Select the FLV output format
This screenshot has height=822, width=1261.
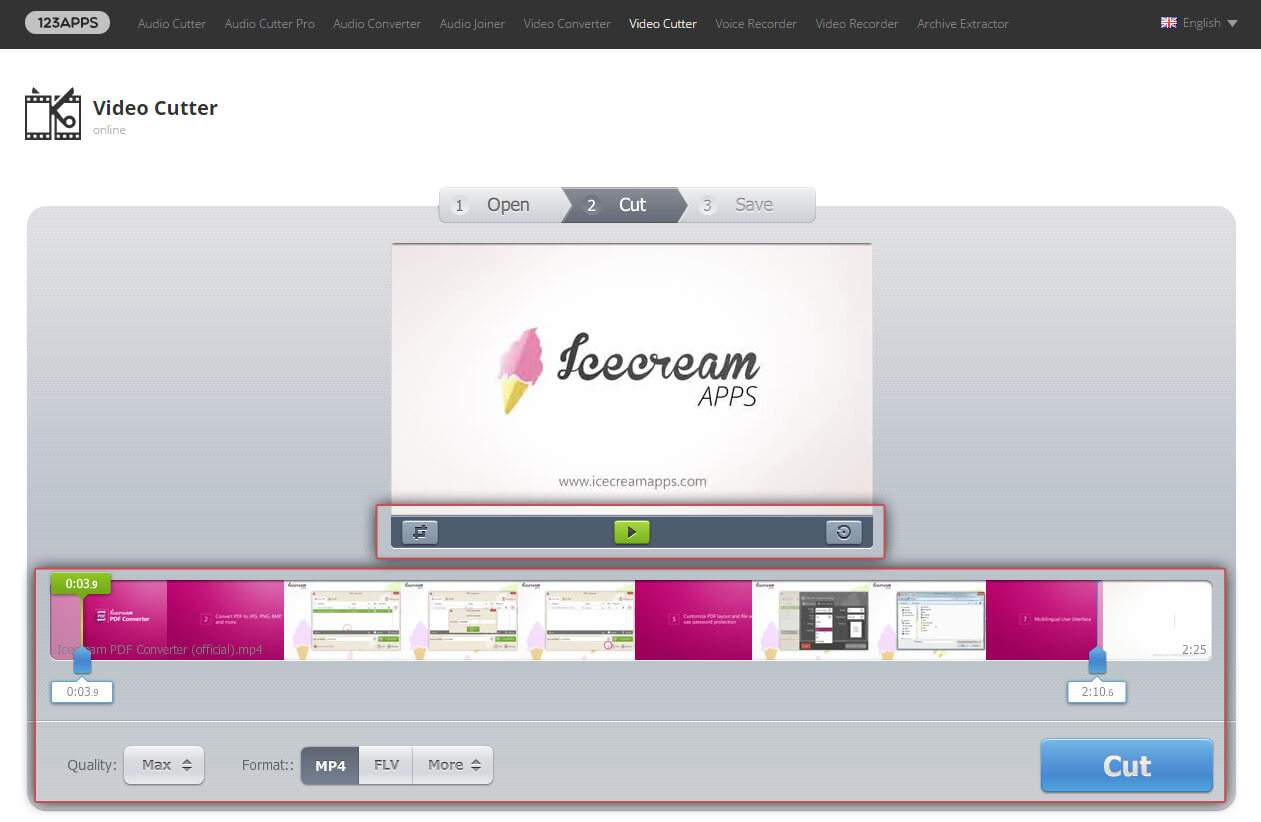pos(385,765)
